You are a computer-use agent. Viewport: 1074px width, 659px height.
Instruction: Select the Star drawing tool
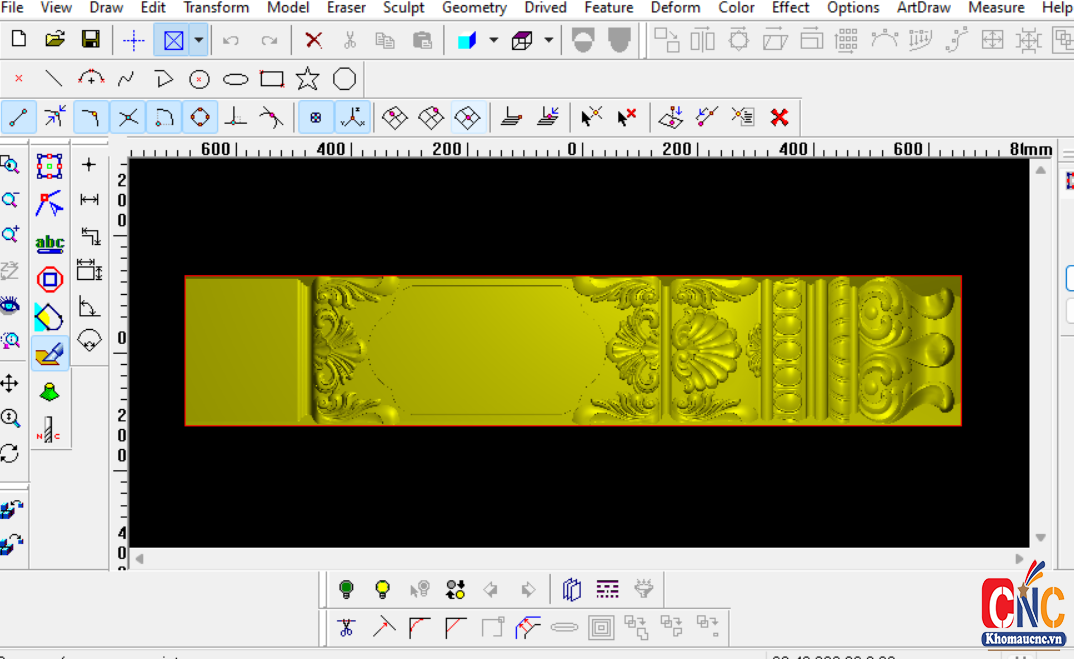click(x=307, y=78)
